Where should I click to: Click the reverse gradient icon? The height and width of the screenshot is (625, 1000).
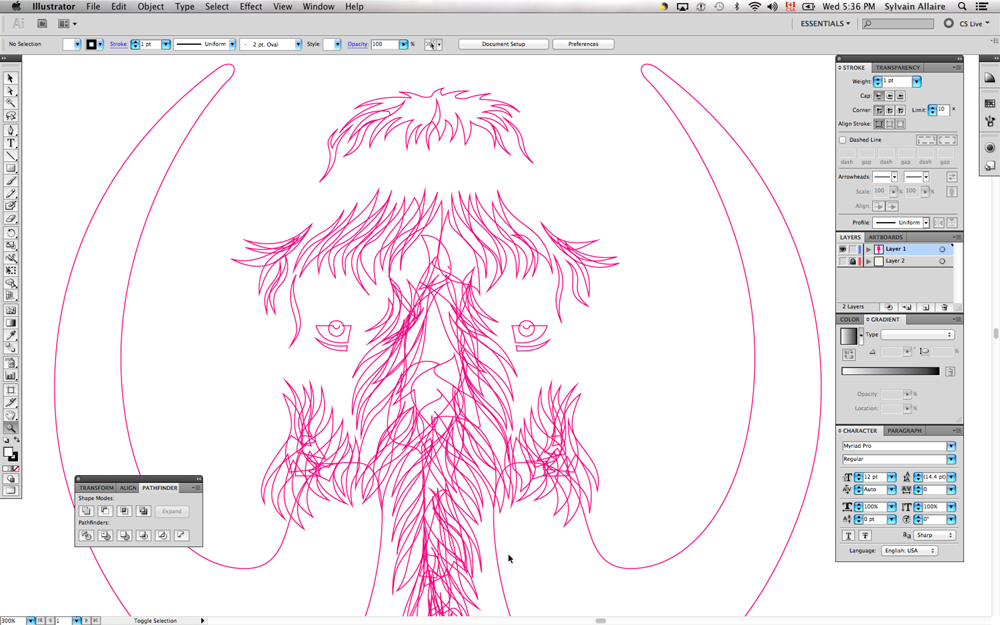coord(849,353)
